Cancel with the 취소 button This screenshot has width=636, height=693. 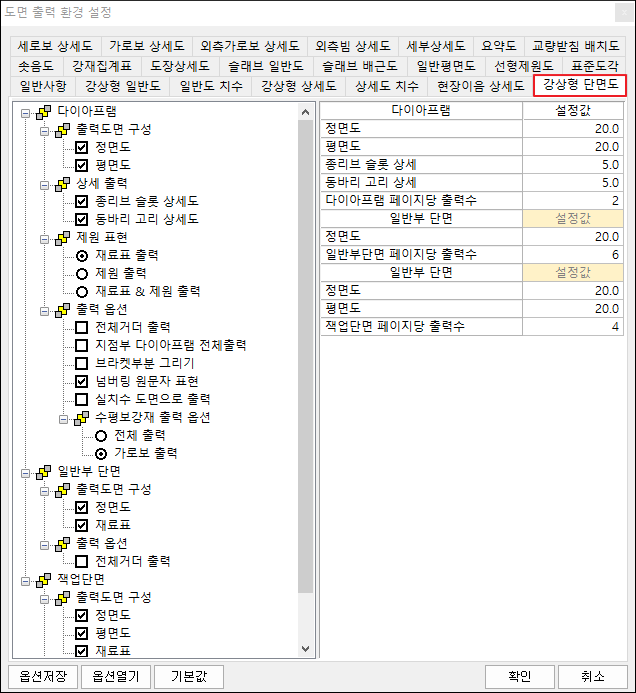click(593, 676)
